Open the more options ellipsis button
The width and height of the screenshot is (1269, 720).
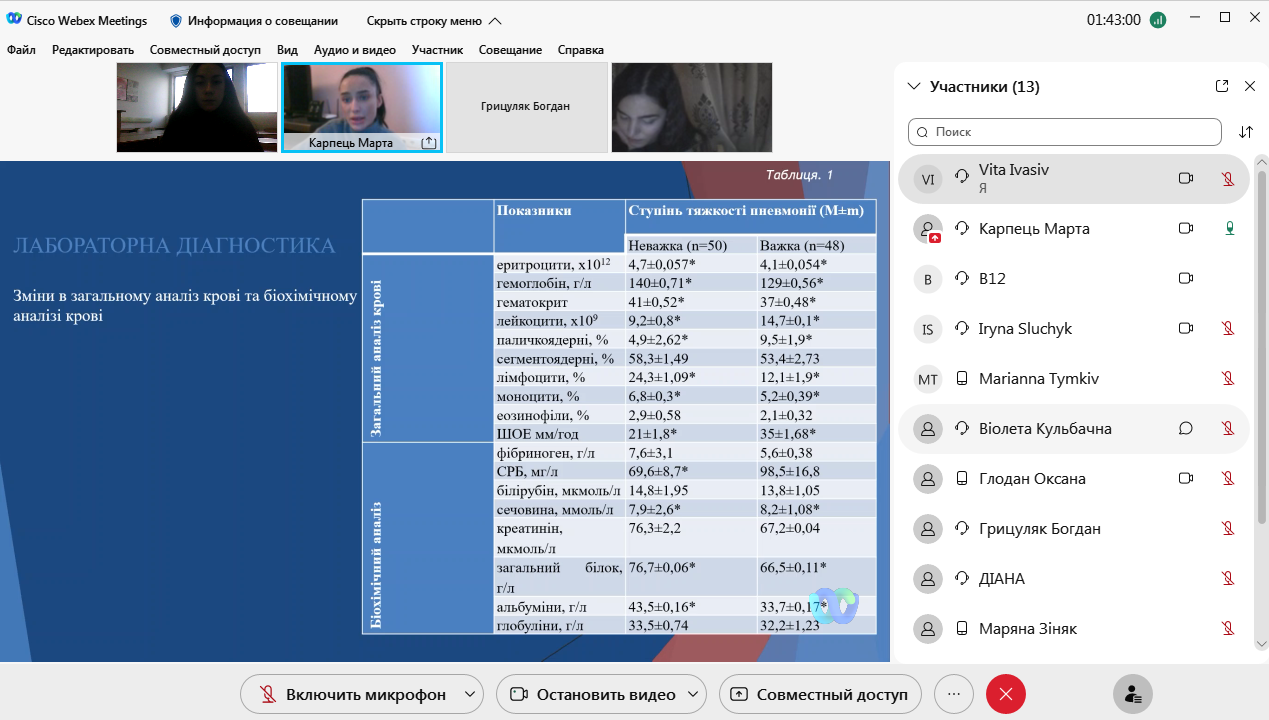[x=953, y=694]
